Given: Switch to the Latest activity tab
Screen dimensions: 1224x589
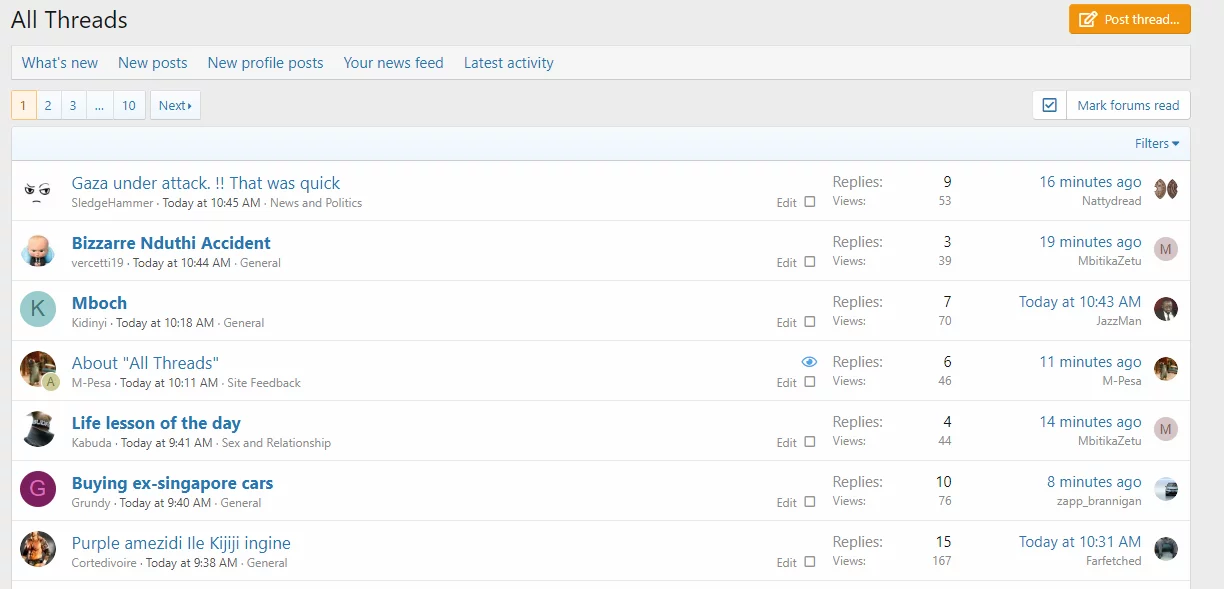Looking at the screenshot, I should pyautogui.click(x=508, y=63).
